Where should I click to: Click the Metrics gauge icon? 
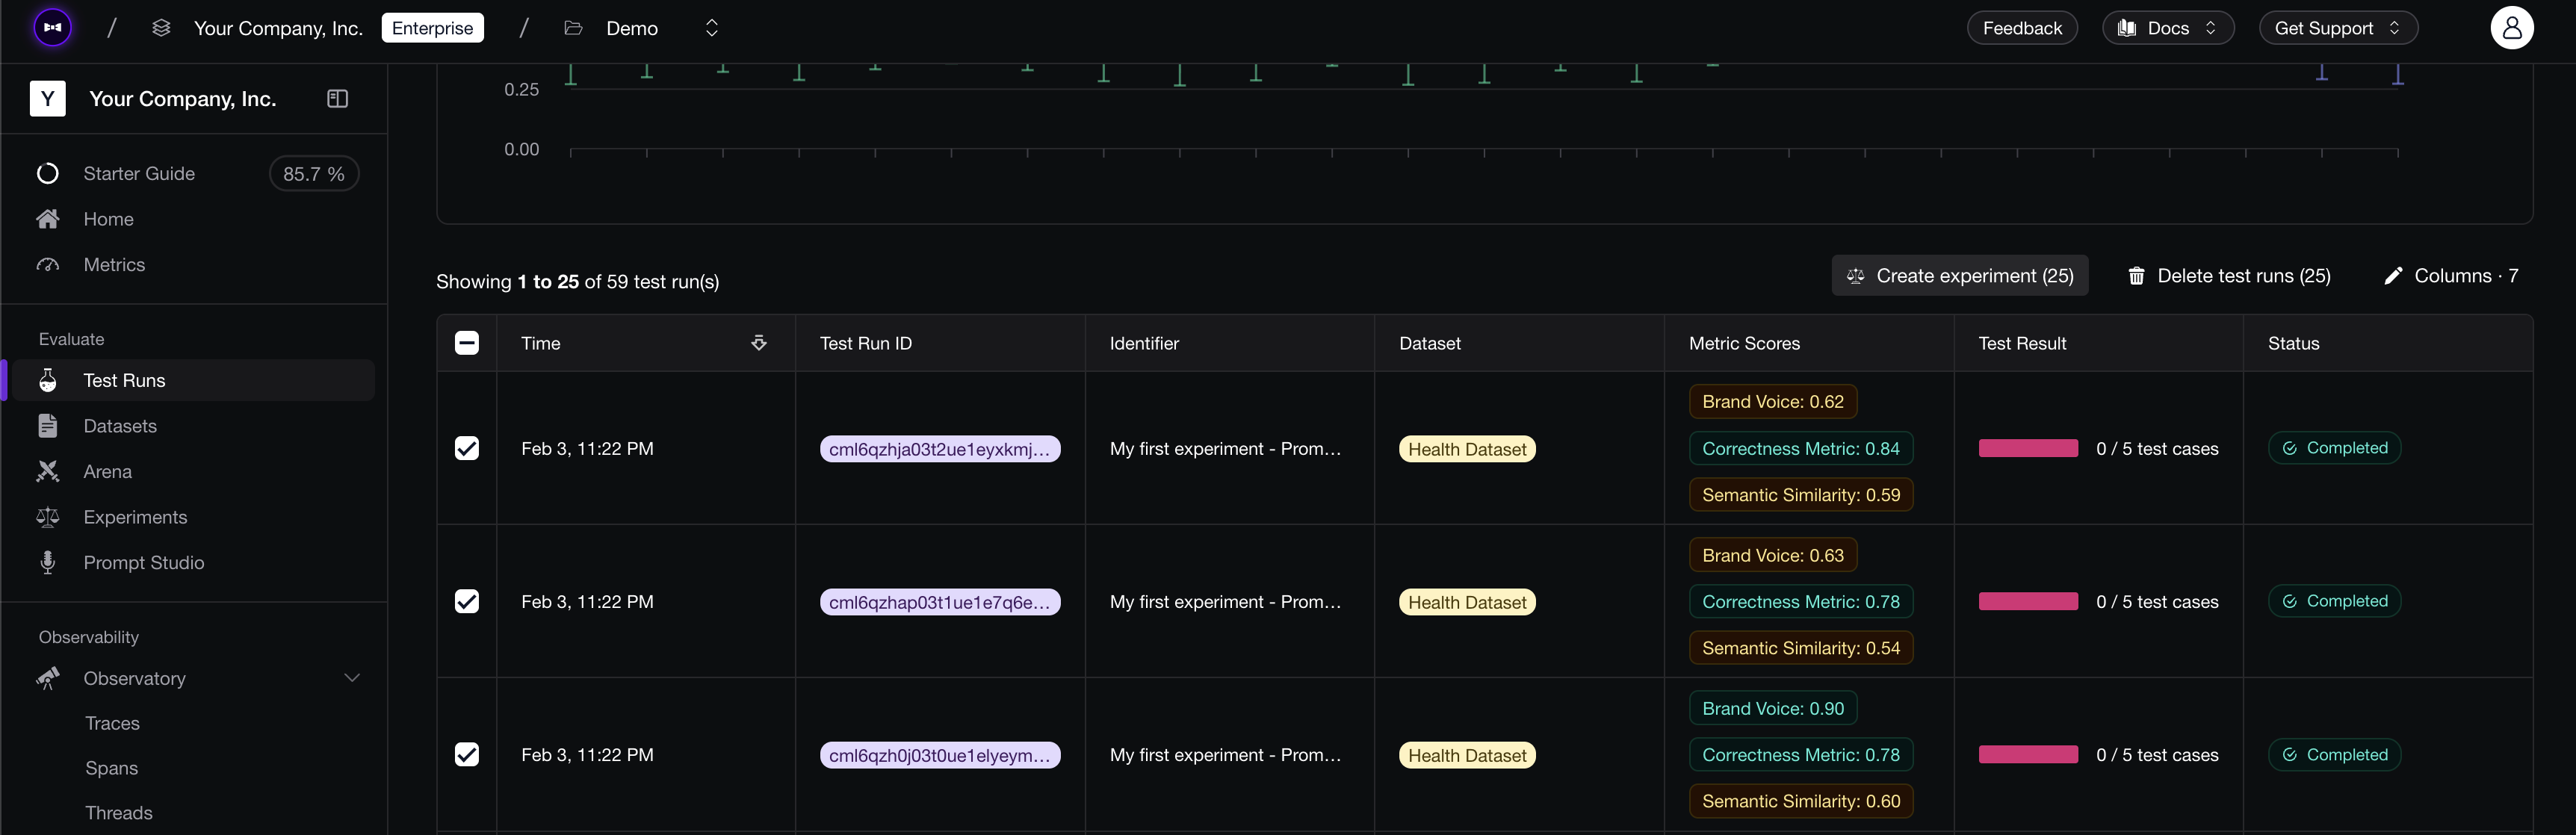point(48,265)
